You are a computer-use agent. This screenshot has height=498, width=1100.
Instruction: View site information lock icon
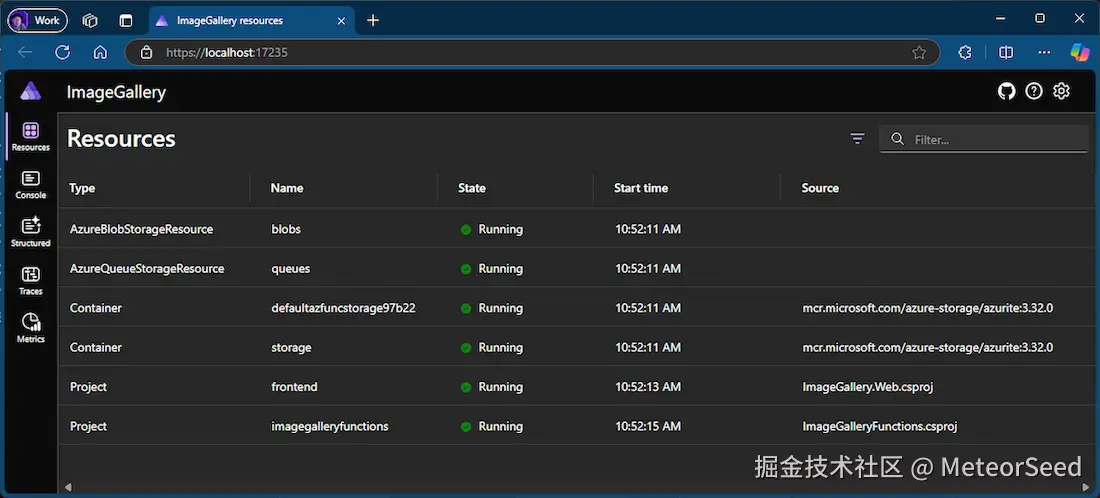(146, 53)
